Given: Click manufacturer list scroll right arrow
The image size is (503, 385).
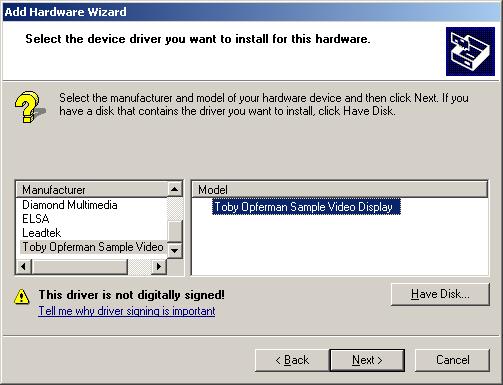Looking at the screenshot, I should (x=159, y=266).
